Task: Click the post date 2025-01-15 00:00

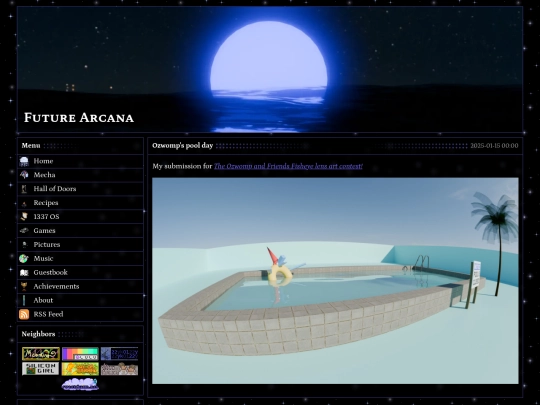Action: pos(494,146)
